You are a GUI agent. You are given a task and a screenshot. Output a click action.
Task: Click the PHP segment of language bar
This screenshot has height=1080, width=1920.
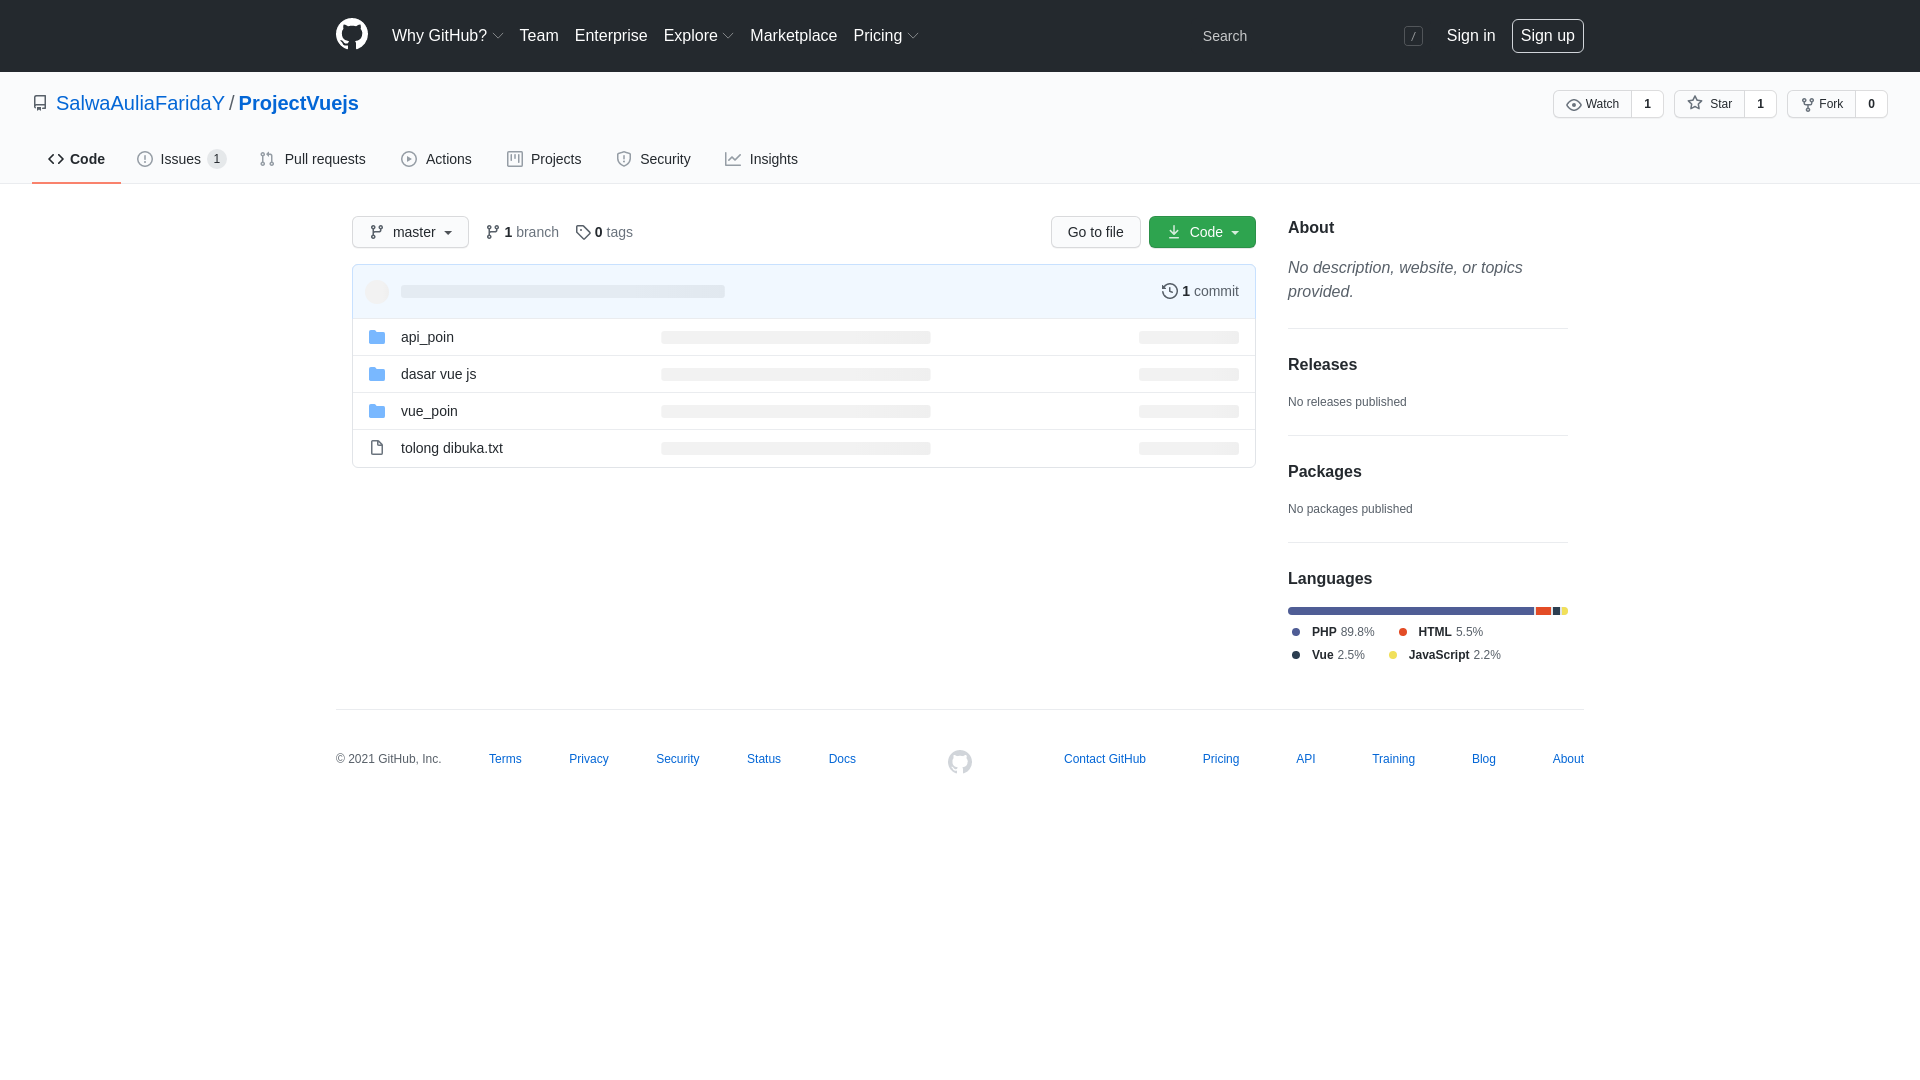[x=1411, y=611]
